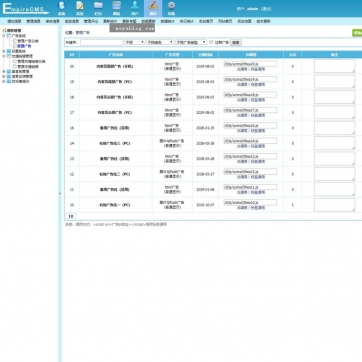Click the ID cell 11
Viewport: 362px width, 362px height.
(x=72, y=189)
